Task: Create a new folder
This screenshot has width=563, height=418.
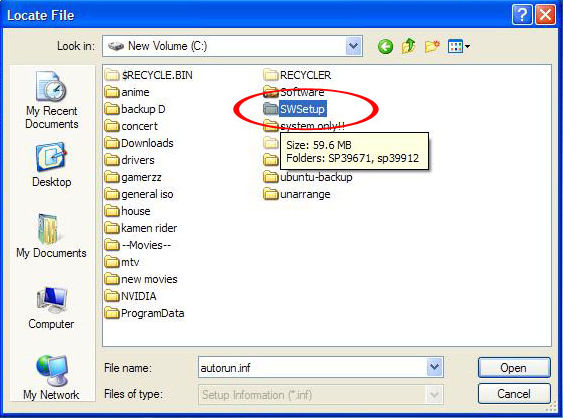Action: click(x=432, y=46)
